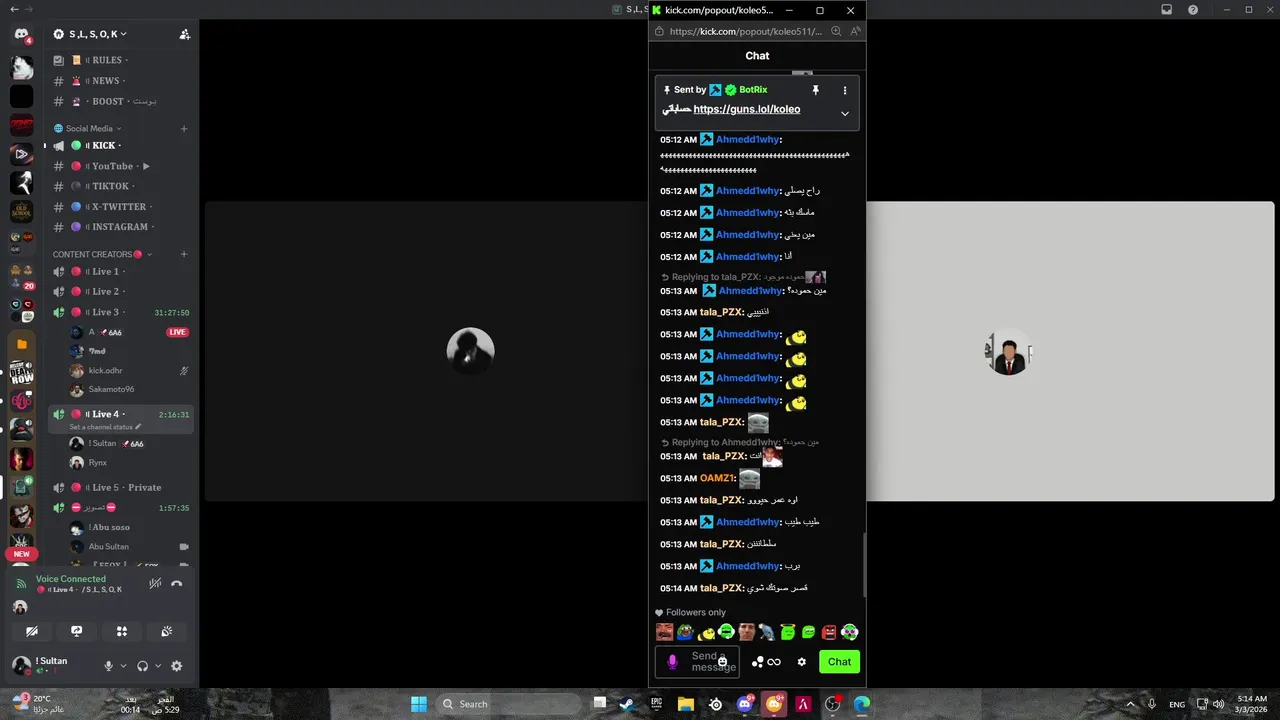Open the guns.lol/koleo pinned link
Viewport: 1280px width, 720px height.
[x=746, y=109]
